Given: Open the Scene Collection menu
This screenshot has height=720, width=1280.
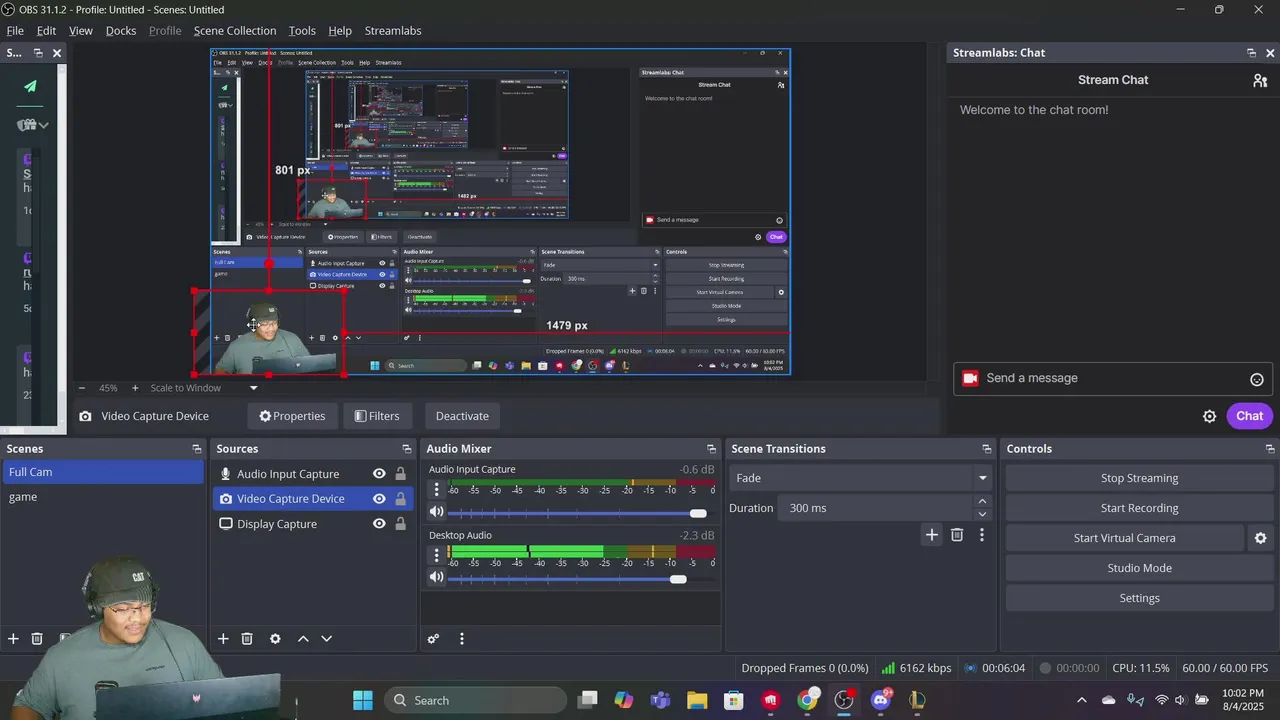Looking at the screenshot, I should (235, 31).
